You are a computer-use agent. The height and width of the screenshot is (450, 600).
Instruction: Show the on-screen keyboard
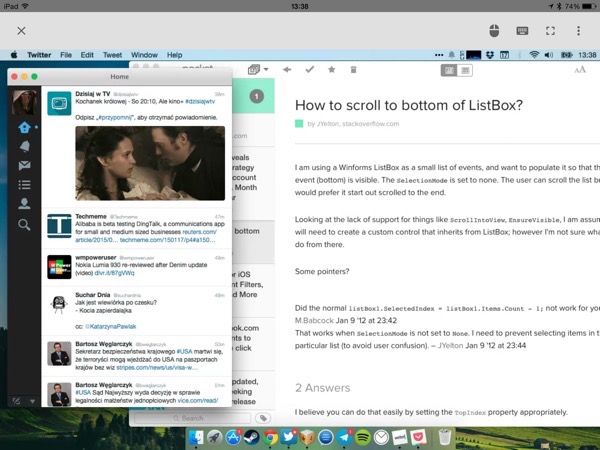coord(522,31)
